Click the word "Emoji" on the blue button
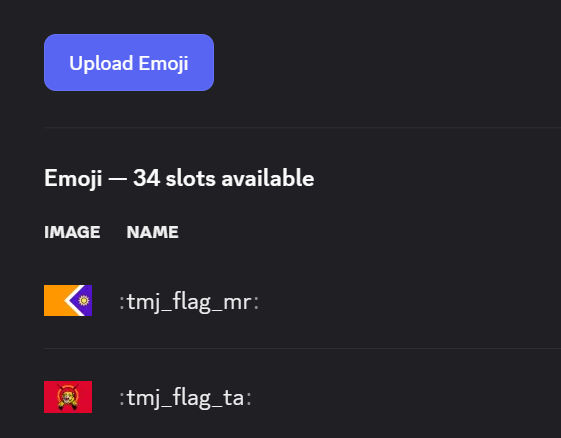This screenshot has height=438, width=561. [164, 64]
